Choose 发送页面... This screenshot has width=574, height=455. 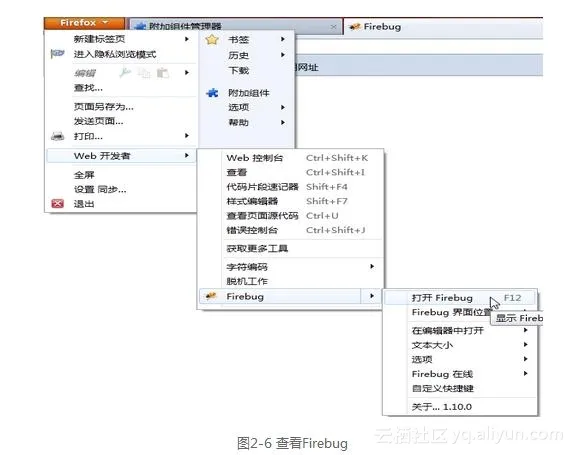click(x=120, y=121)
